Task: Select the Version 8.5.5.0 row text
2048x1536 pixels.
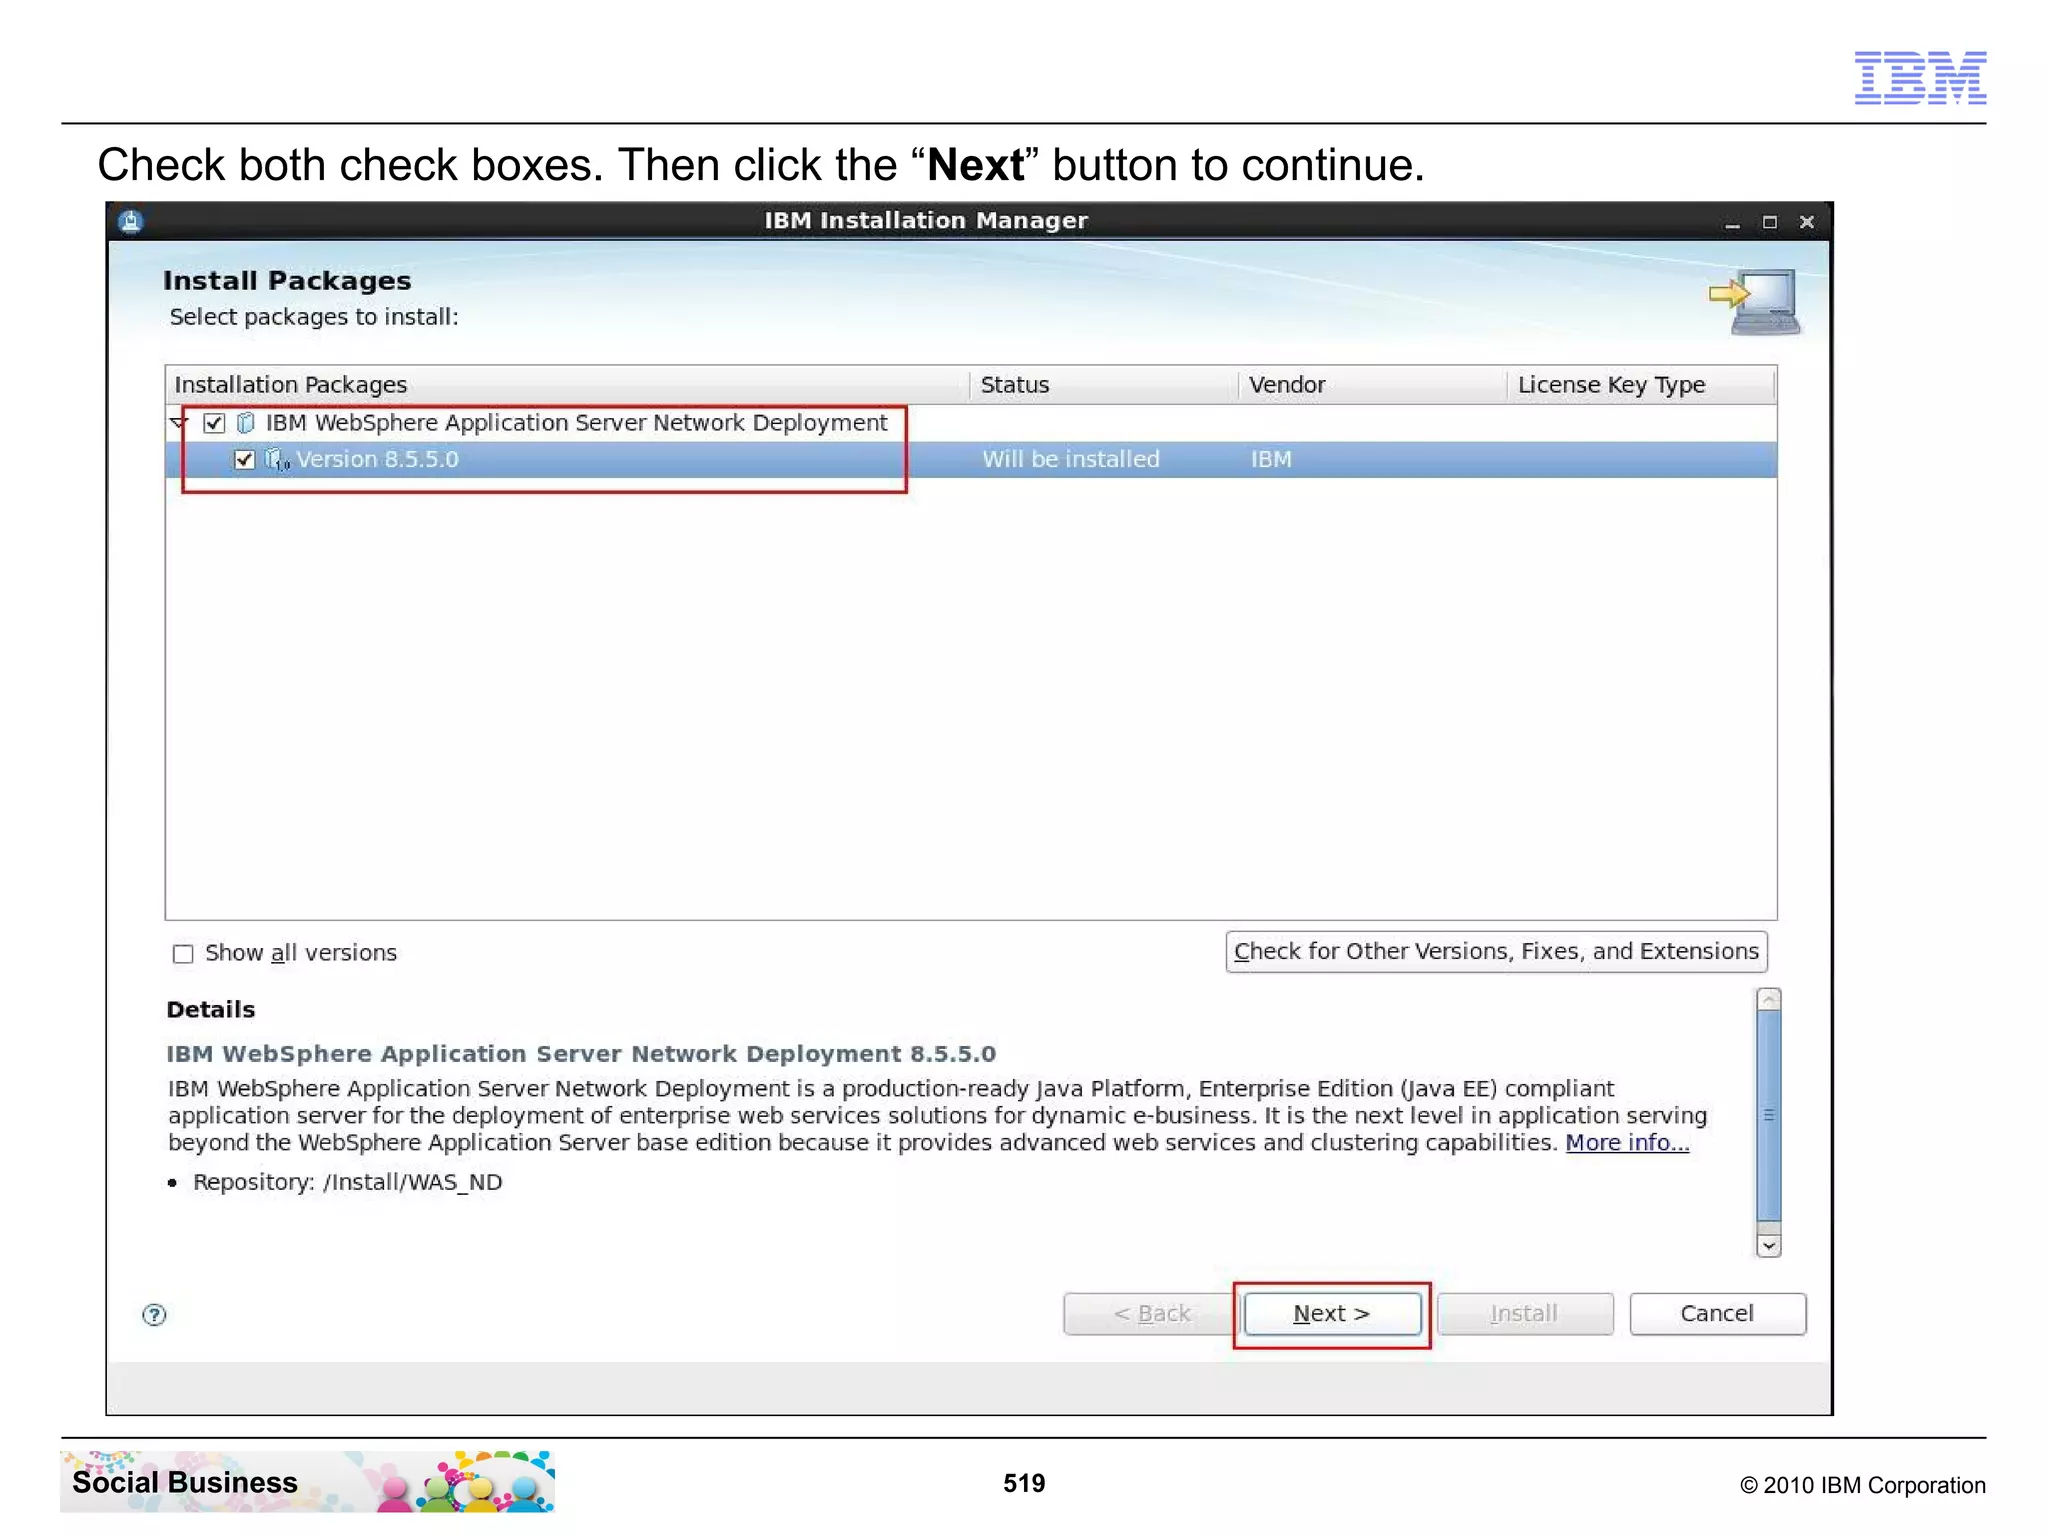Action: [377, 460]
